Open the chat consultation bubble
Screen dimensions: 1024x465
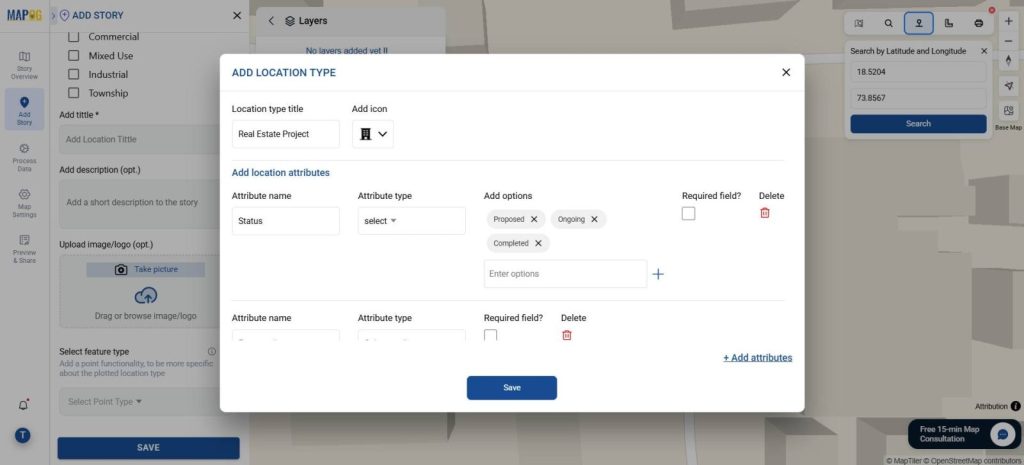coord(1003,434)
